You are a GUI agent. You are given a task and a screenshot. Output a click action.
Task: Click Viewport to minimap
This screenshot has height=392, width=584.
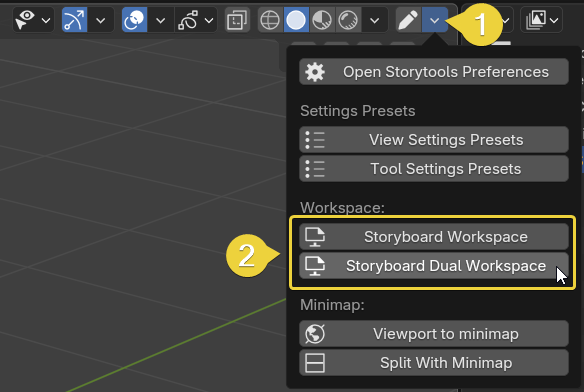434,333
